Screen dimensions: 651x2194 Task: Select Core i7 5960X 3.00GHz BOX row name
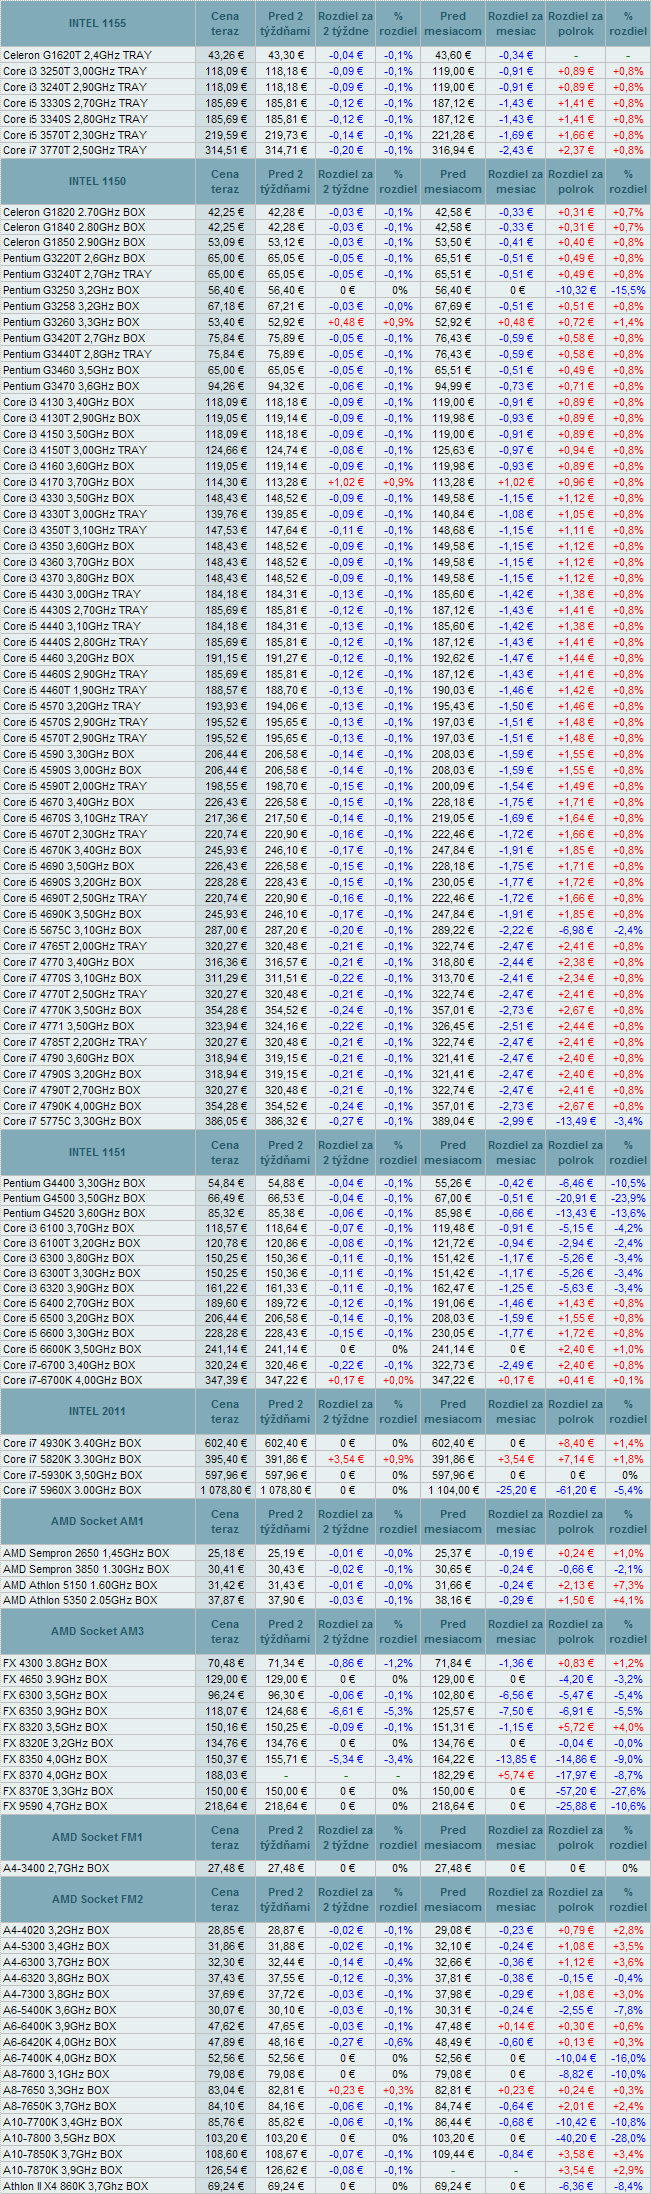click(x=72, y=1490)
